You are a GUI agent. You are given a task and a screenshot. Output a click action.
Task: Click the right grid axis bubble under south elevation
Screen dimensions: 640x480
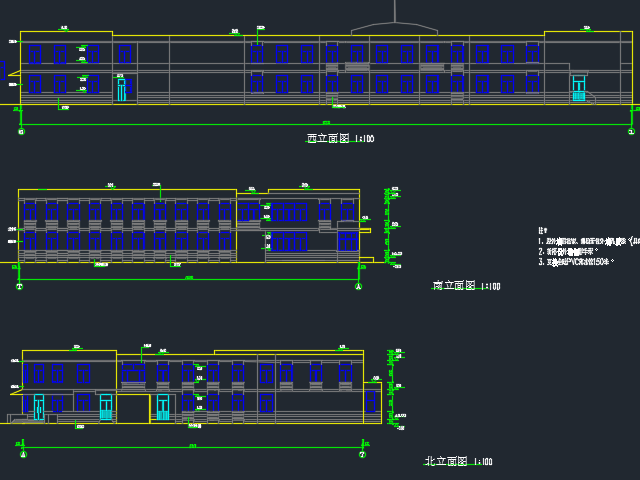click(359, 286)
